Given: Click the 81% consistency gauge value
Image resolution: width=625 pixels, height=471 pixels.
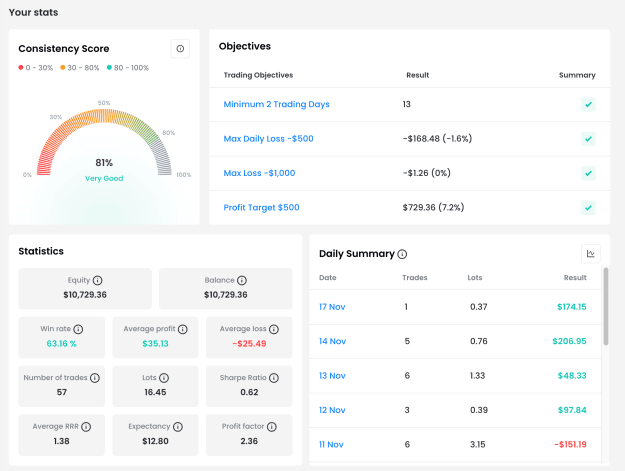Looking at the screenshot, I should click(104, 163).
